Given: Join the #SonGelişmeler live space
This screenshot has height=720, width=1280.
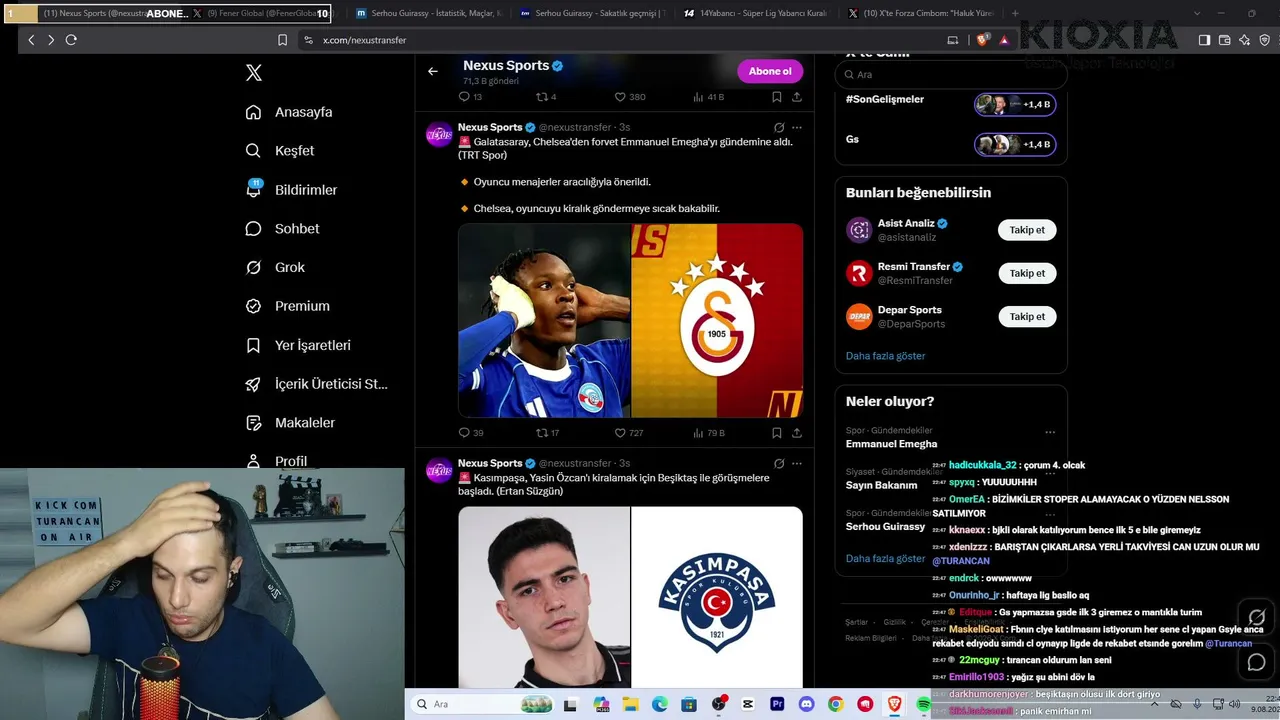Looking at the screenshot, I should coord(1015,104).
